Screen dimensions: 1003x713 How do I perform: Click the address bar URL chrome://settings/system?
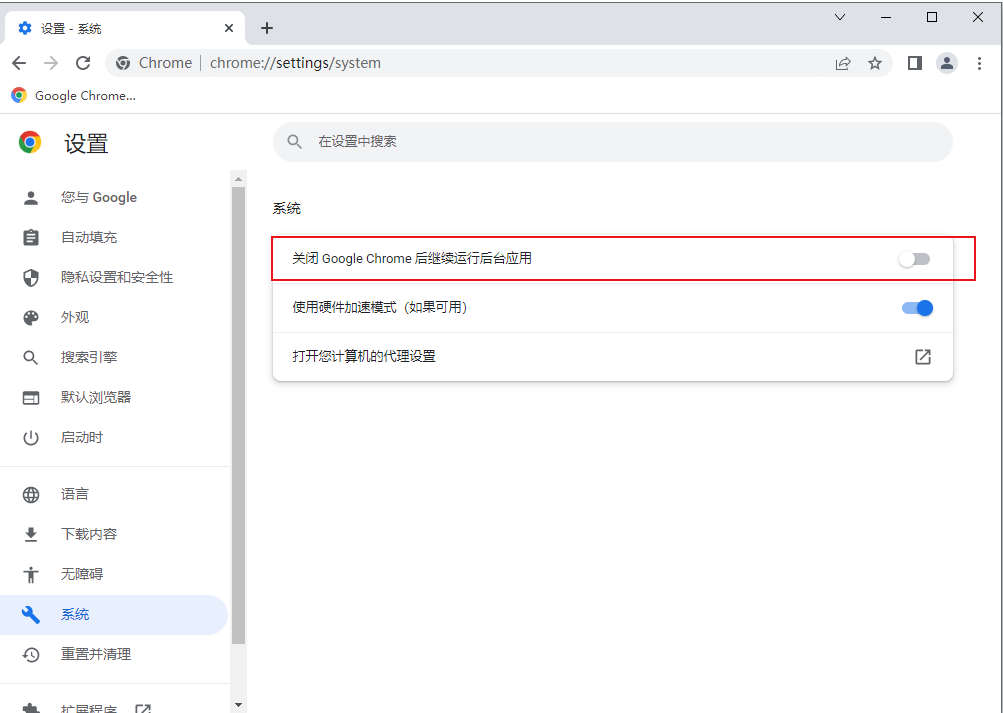296,63
